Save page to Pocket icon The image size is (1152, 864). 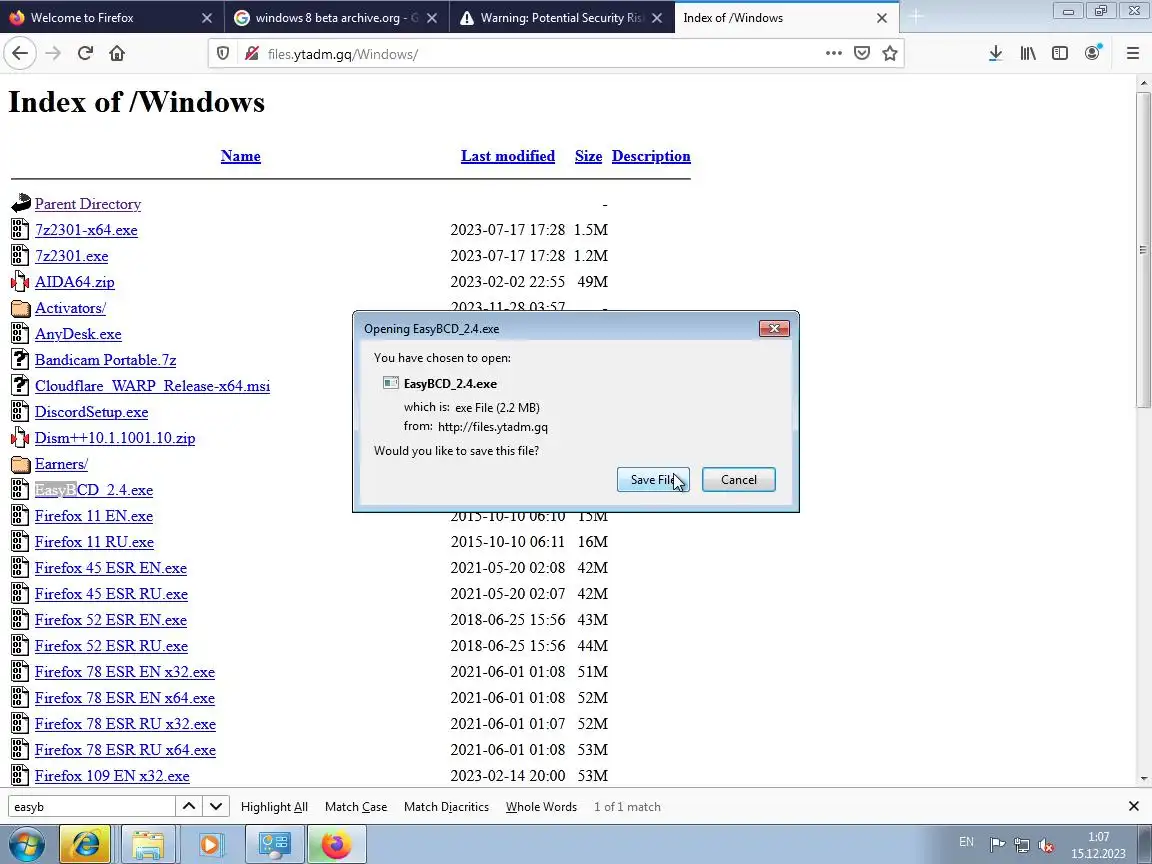862,53
